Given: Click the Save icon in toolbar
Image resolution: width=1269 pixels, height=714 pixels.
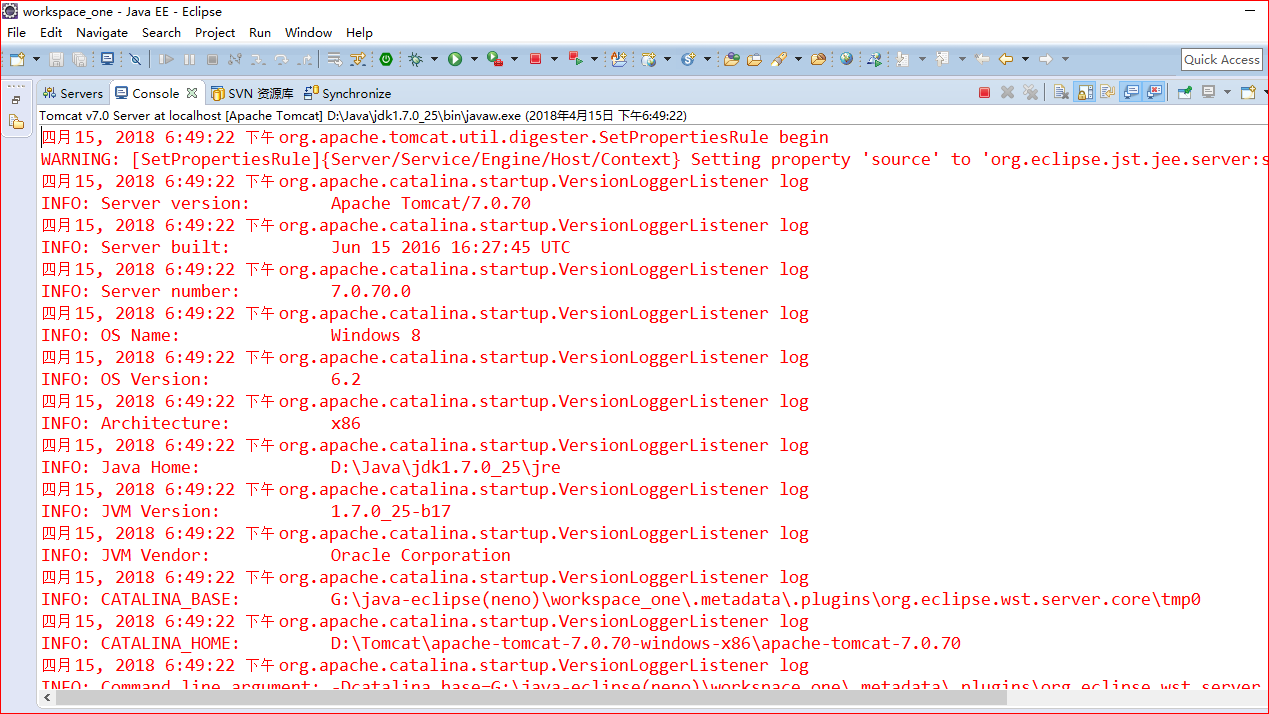Looking at the screenshot, I should [x=56, y=59].
